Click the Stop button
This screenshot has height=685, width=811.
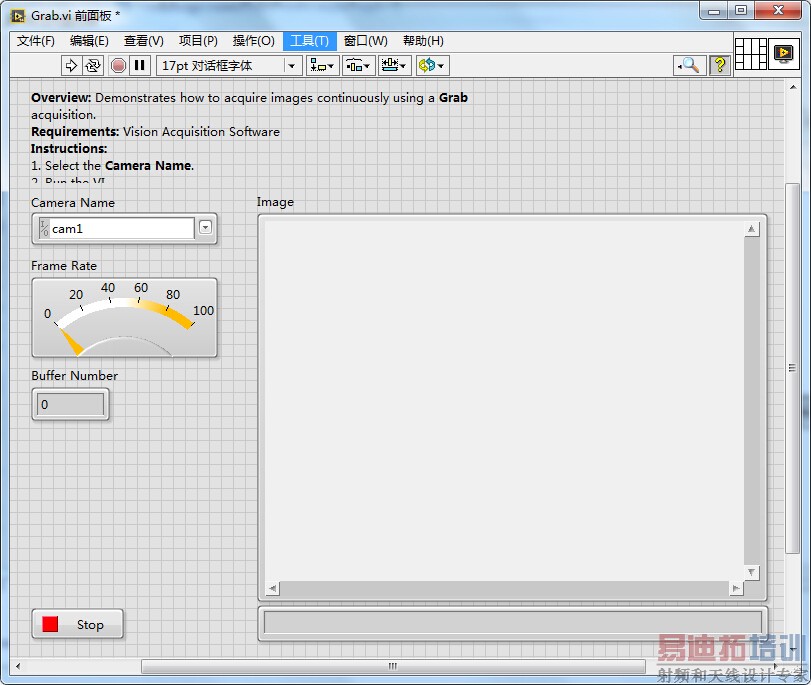78,624
